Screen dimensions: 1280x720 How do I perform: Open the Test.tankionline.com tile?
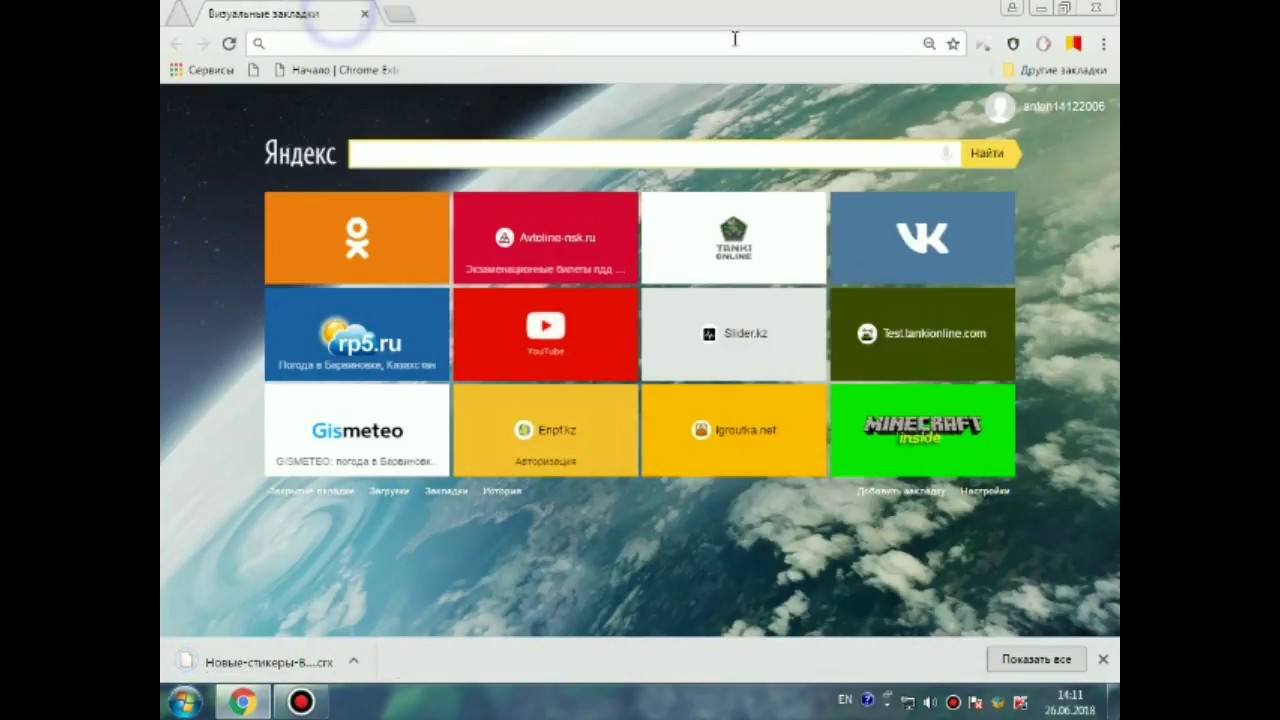(x=922, y=334)
